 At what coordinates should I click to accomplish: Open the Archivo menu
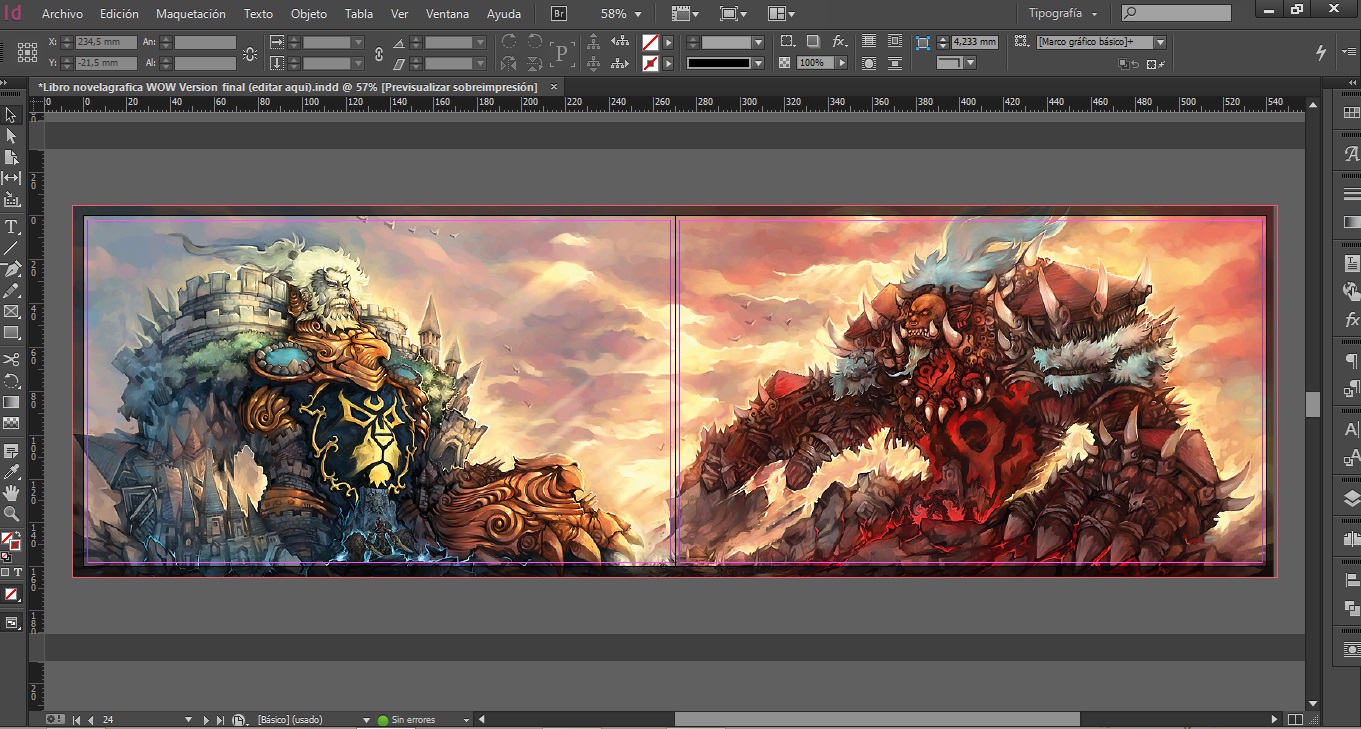[62, 14]
